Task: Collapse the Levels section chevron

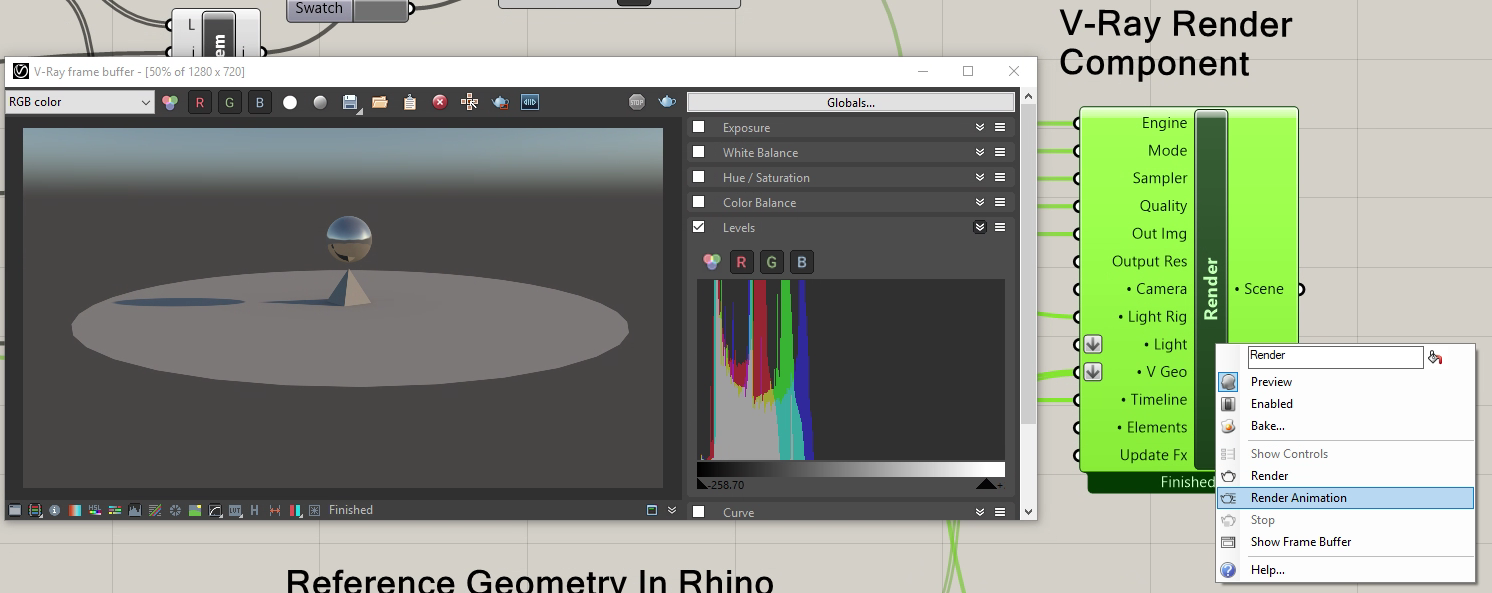Action: coord(980,227)
